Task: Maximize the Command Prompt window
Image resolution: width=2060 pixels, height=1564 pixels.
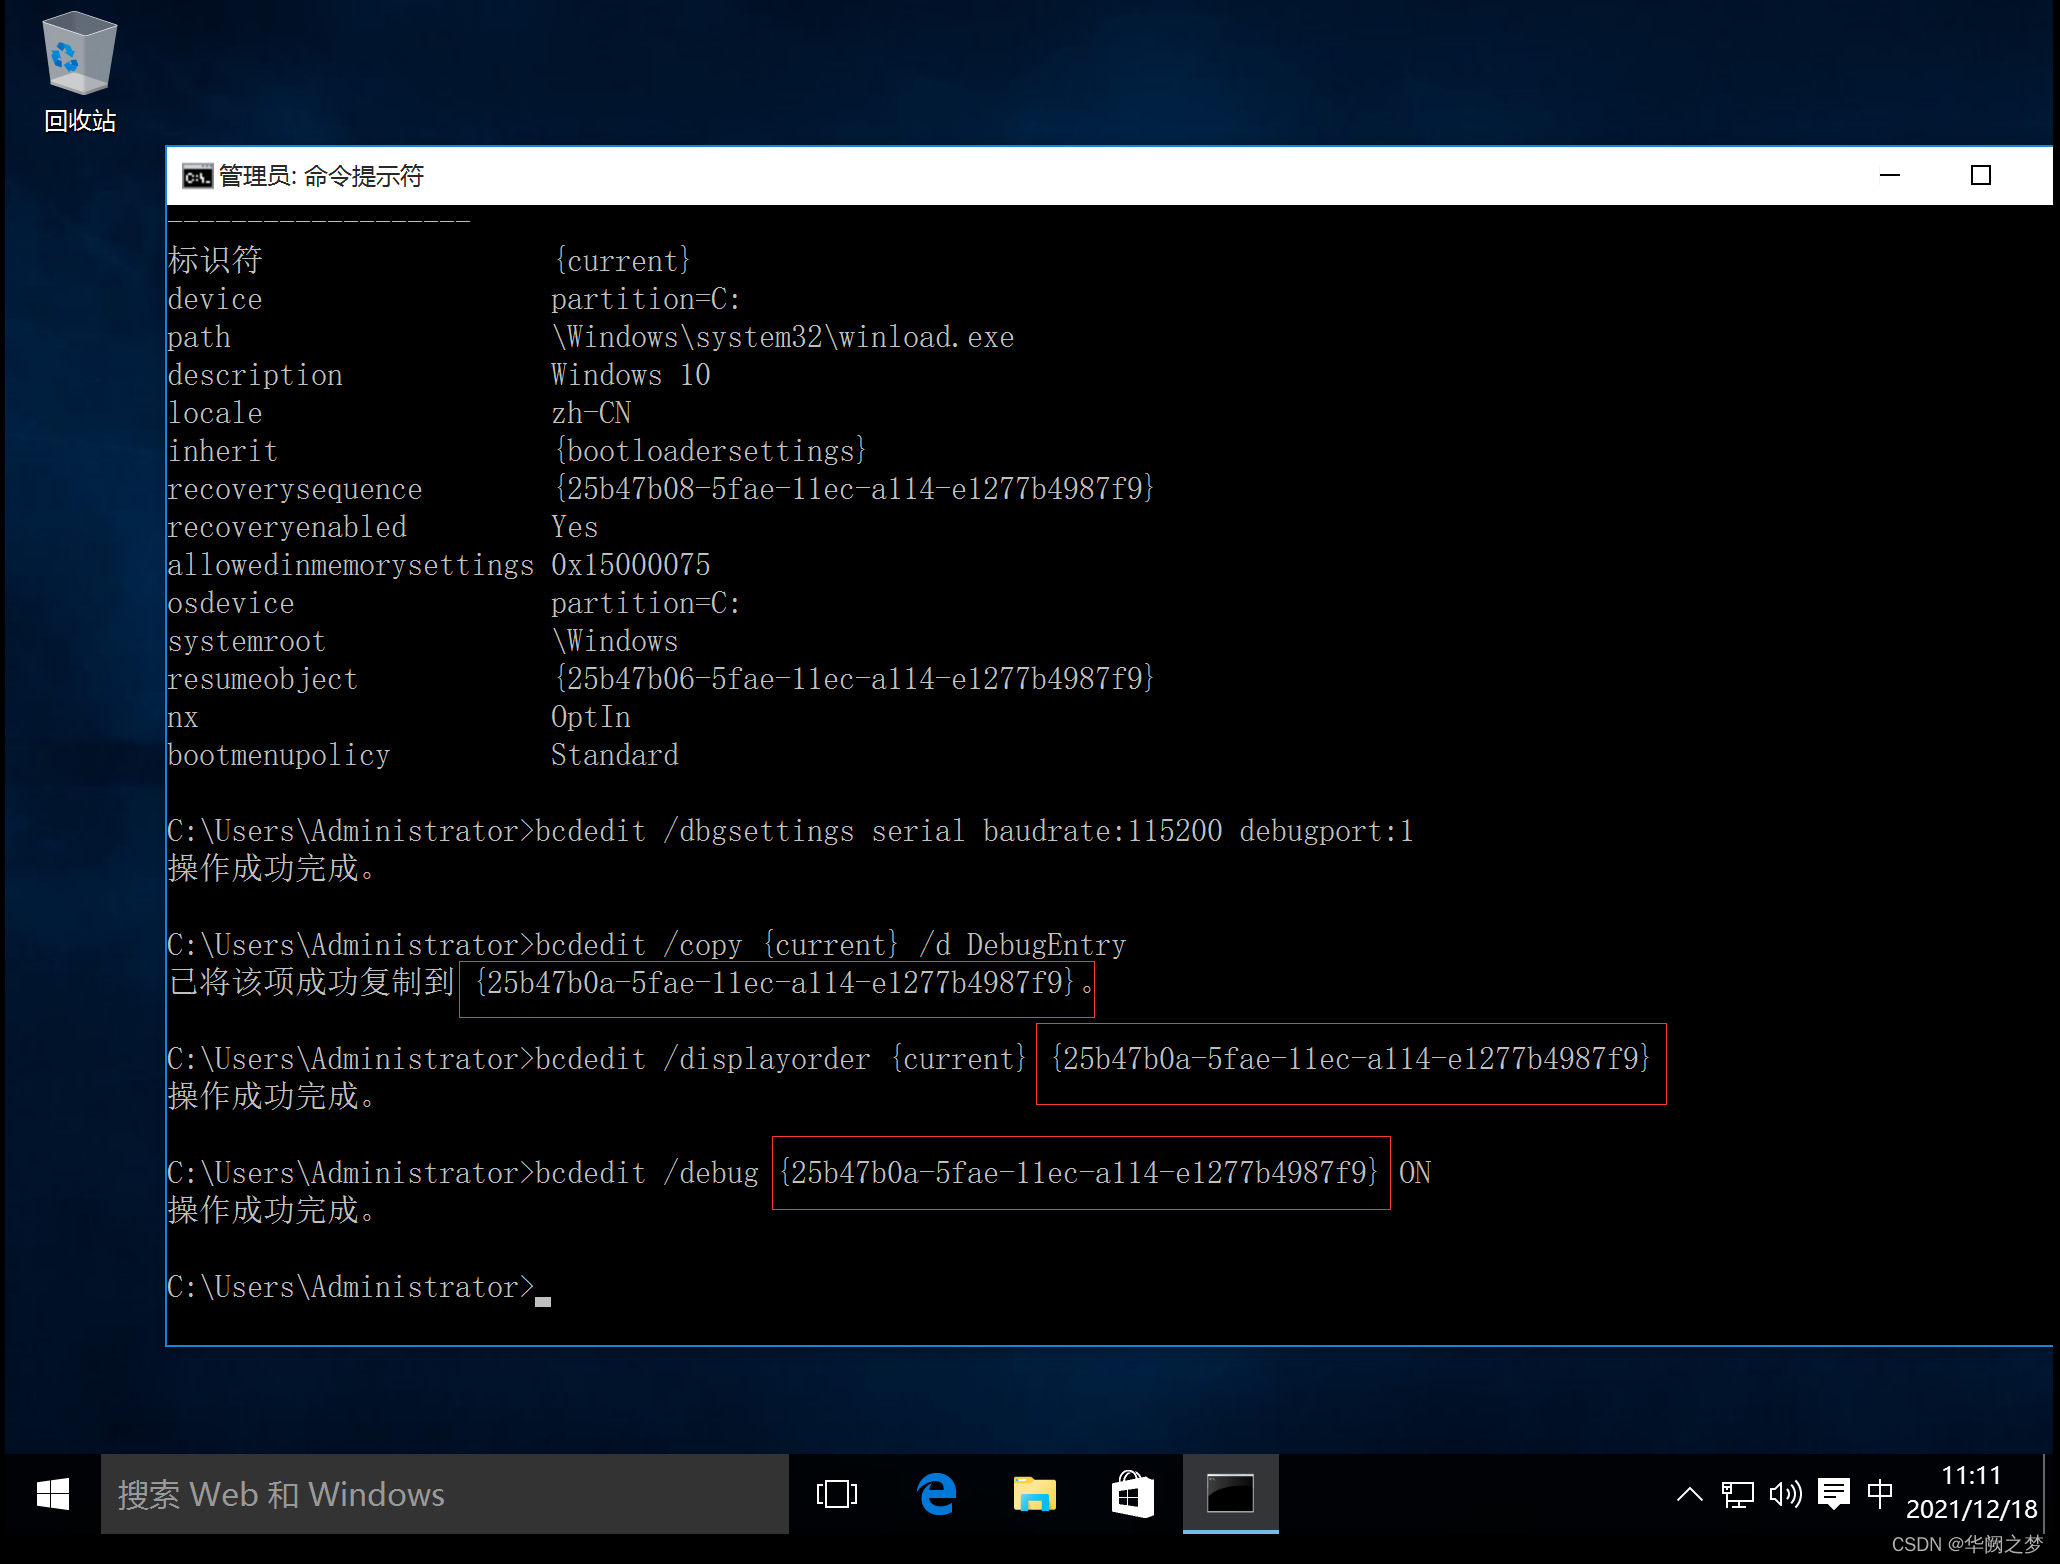Action: pyautogui.click(x=1980, y=176)
